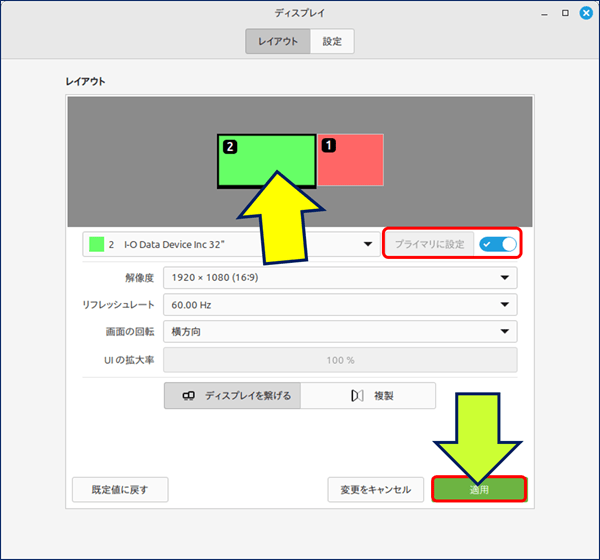This screenshot has height=560, width=600.
Task: Switch to the レイアウト tab
Action: [278, 41]
